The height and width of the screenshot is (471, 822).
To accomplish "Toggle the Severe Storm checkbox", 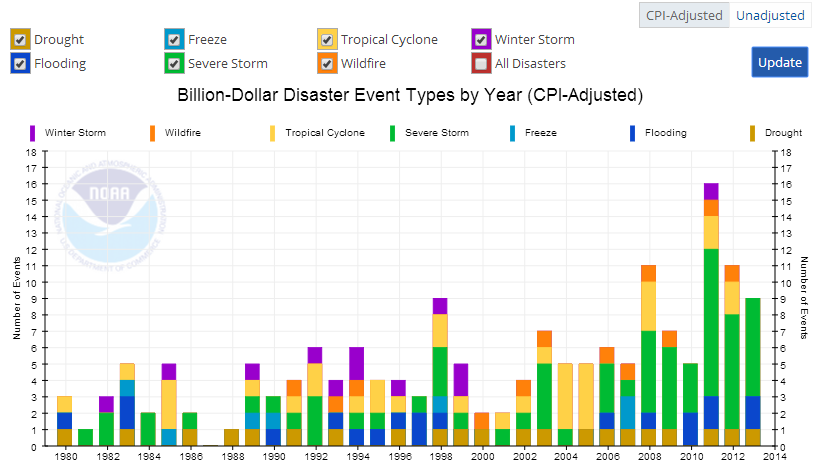I will 174,63.
